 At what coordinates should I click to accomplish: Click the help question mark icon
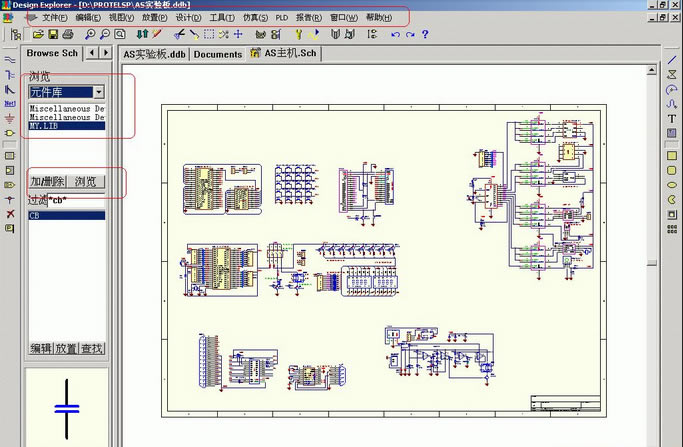pos(425,35)
